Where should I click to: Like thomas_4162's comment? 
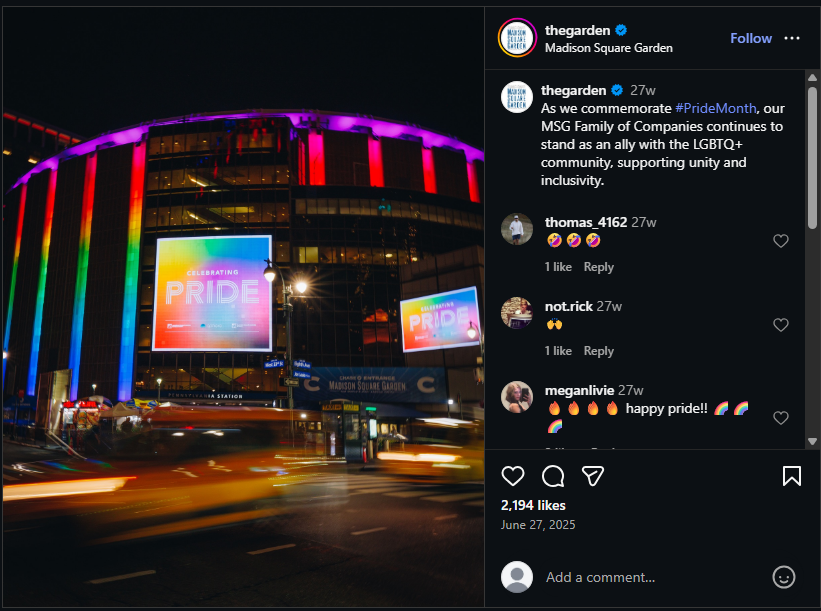pos(781,241)
